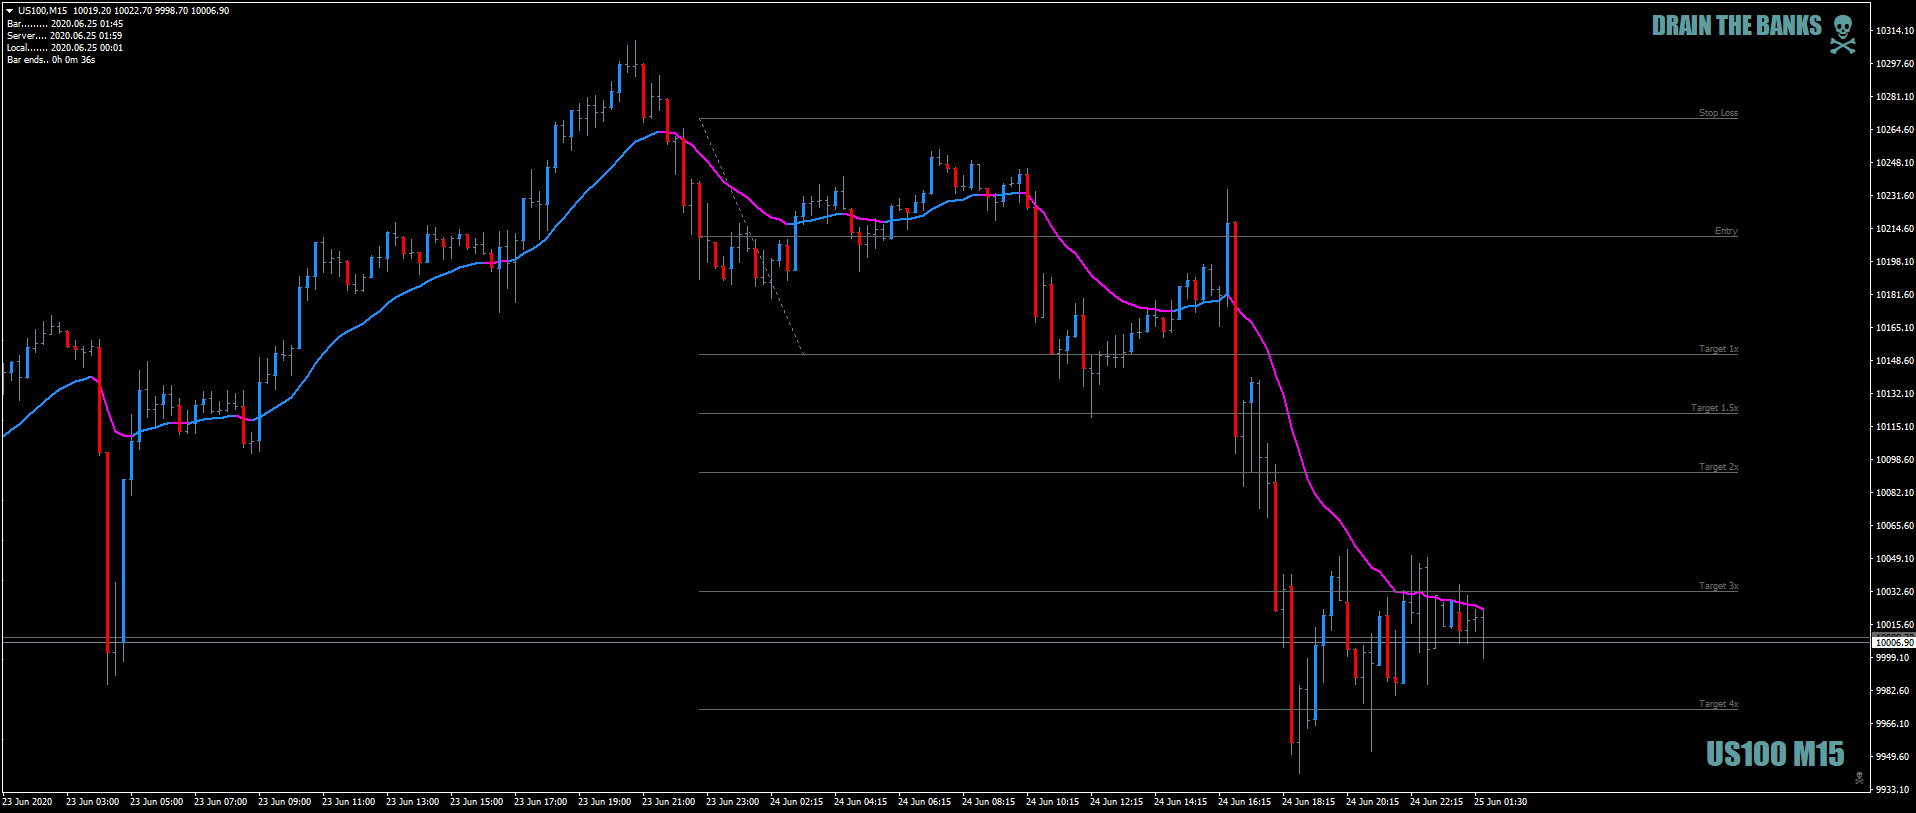Click time axis label '25 Jun 01:30'

[x=1500, y=802]
